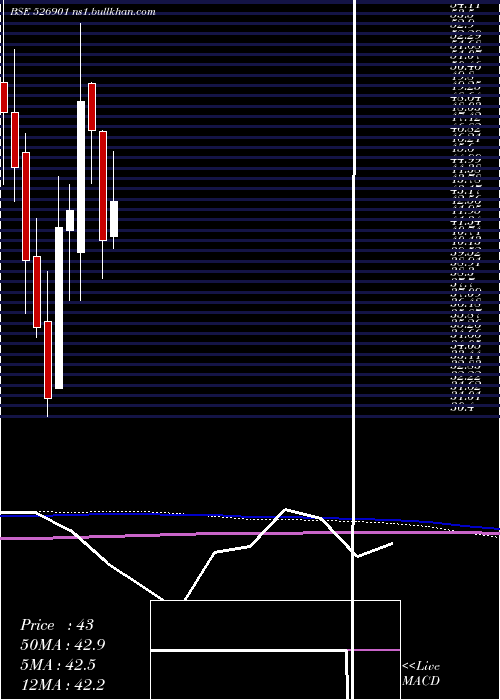The height and width of the screenshot is (700, 500).
Task: Click the '<<Live MACD' label
Action: coord(421,673)
